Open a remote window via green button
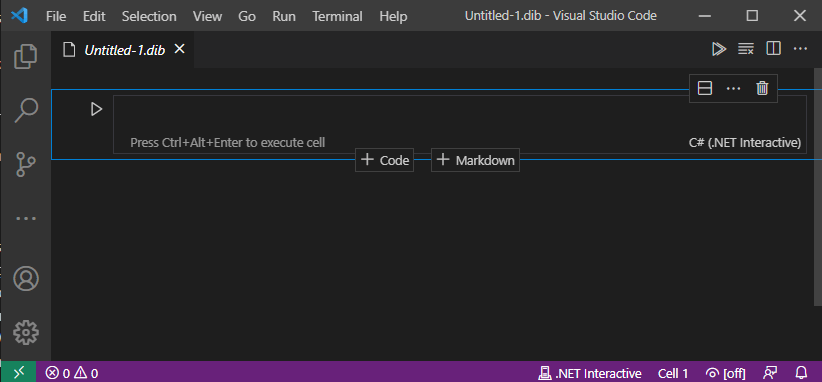822x382 pixels. tap(18, 373)
